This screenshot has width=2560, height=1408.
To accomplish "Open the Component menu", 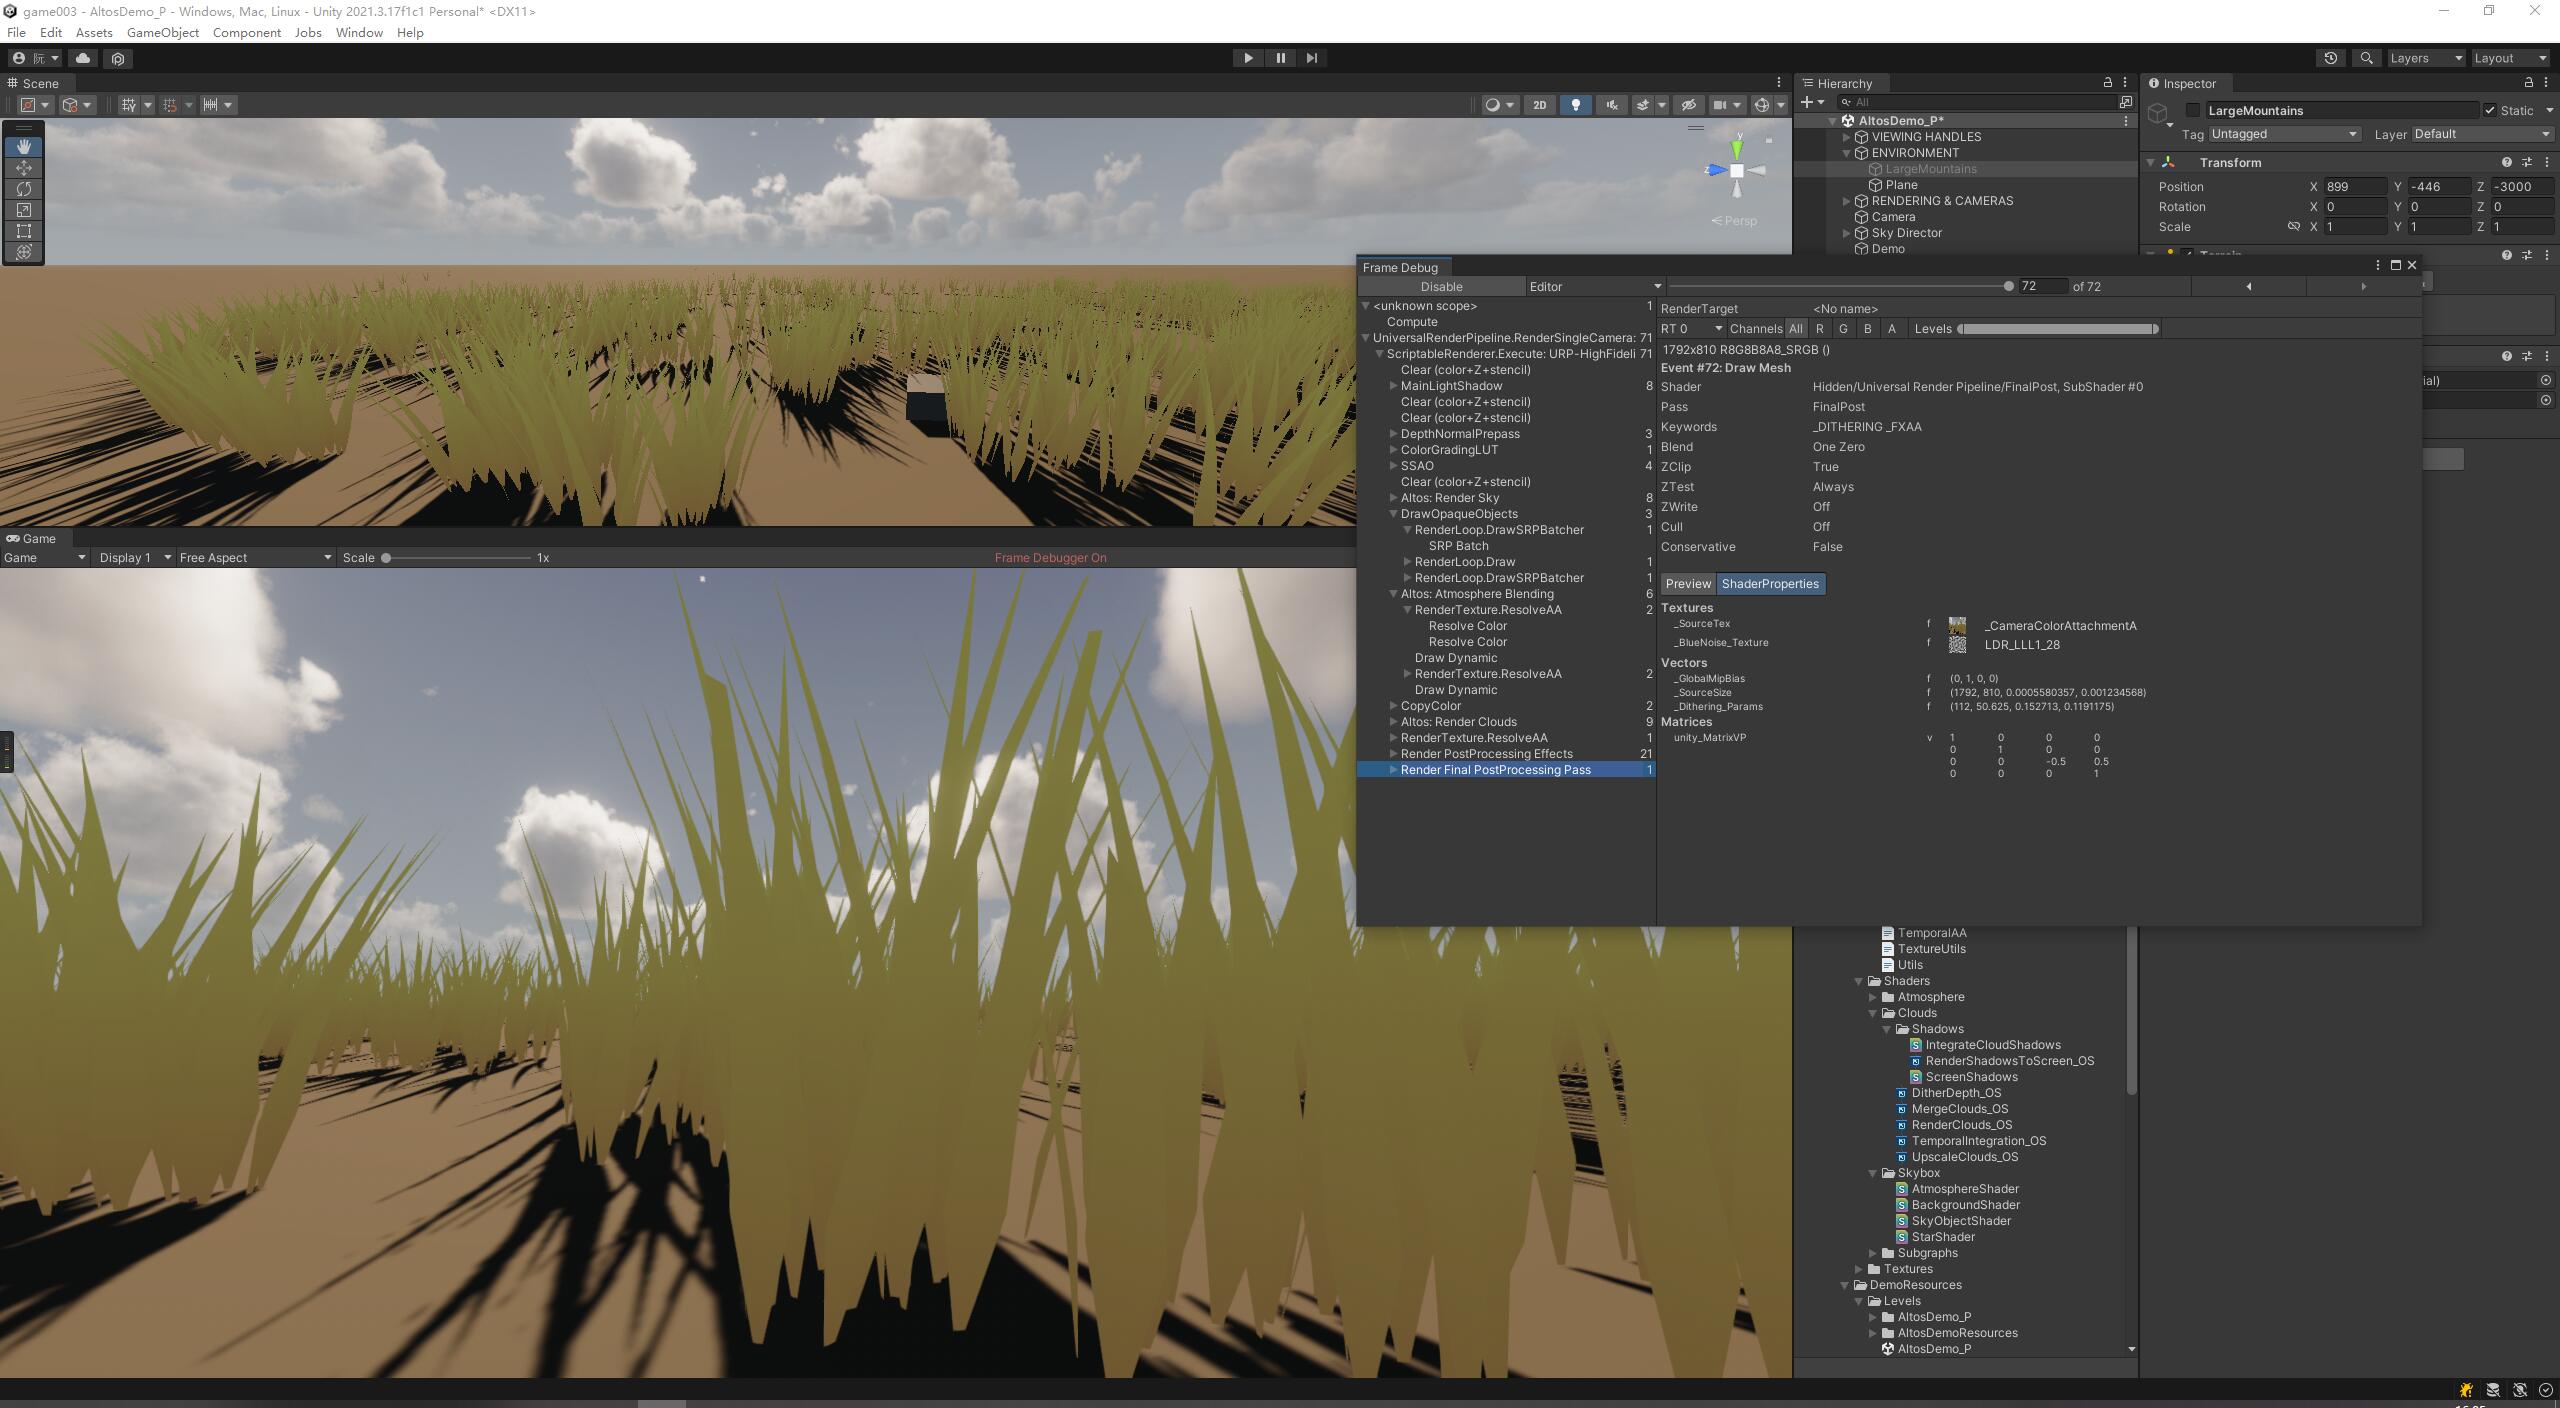I will tap(246, 33).
